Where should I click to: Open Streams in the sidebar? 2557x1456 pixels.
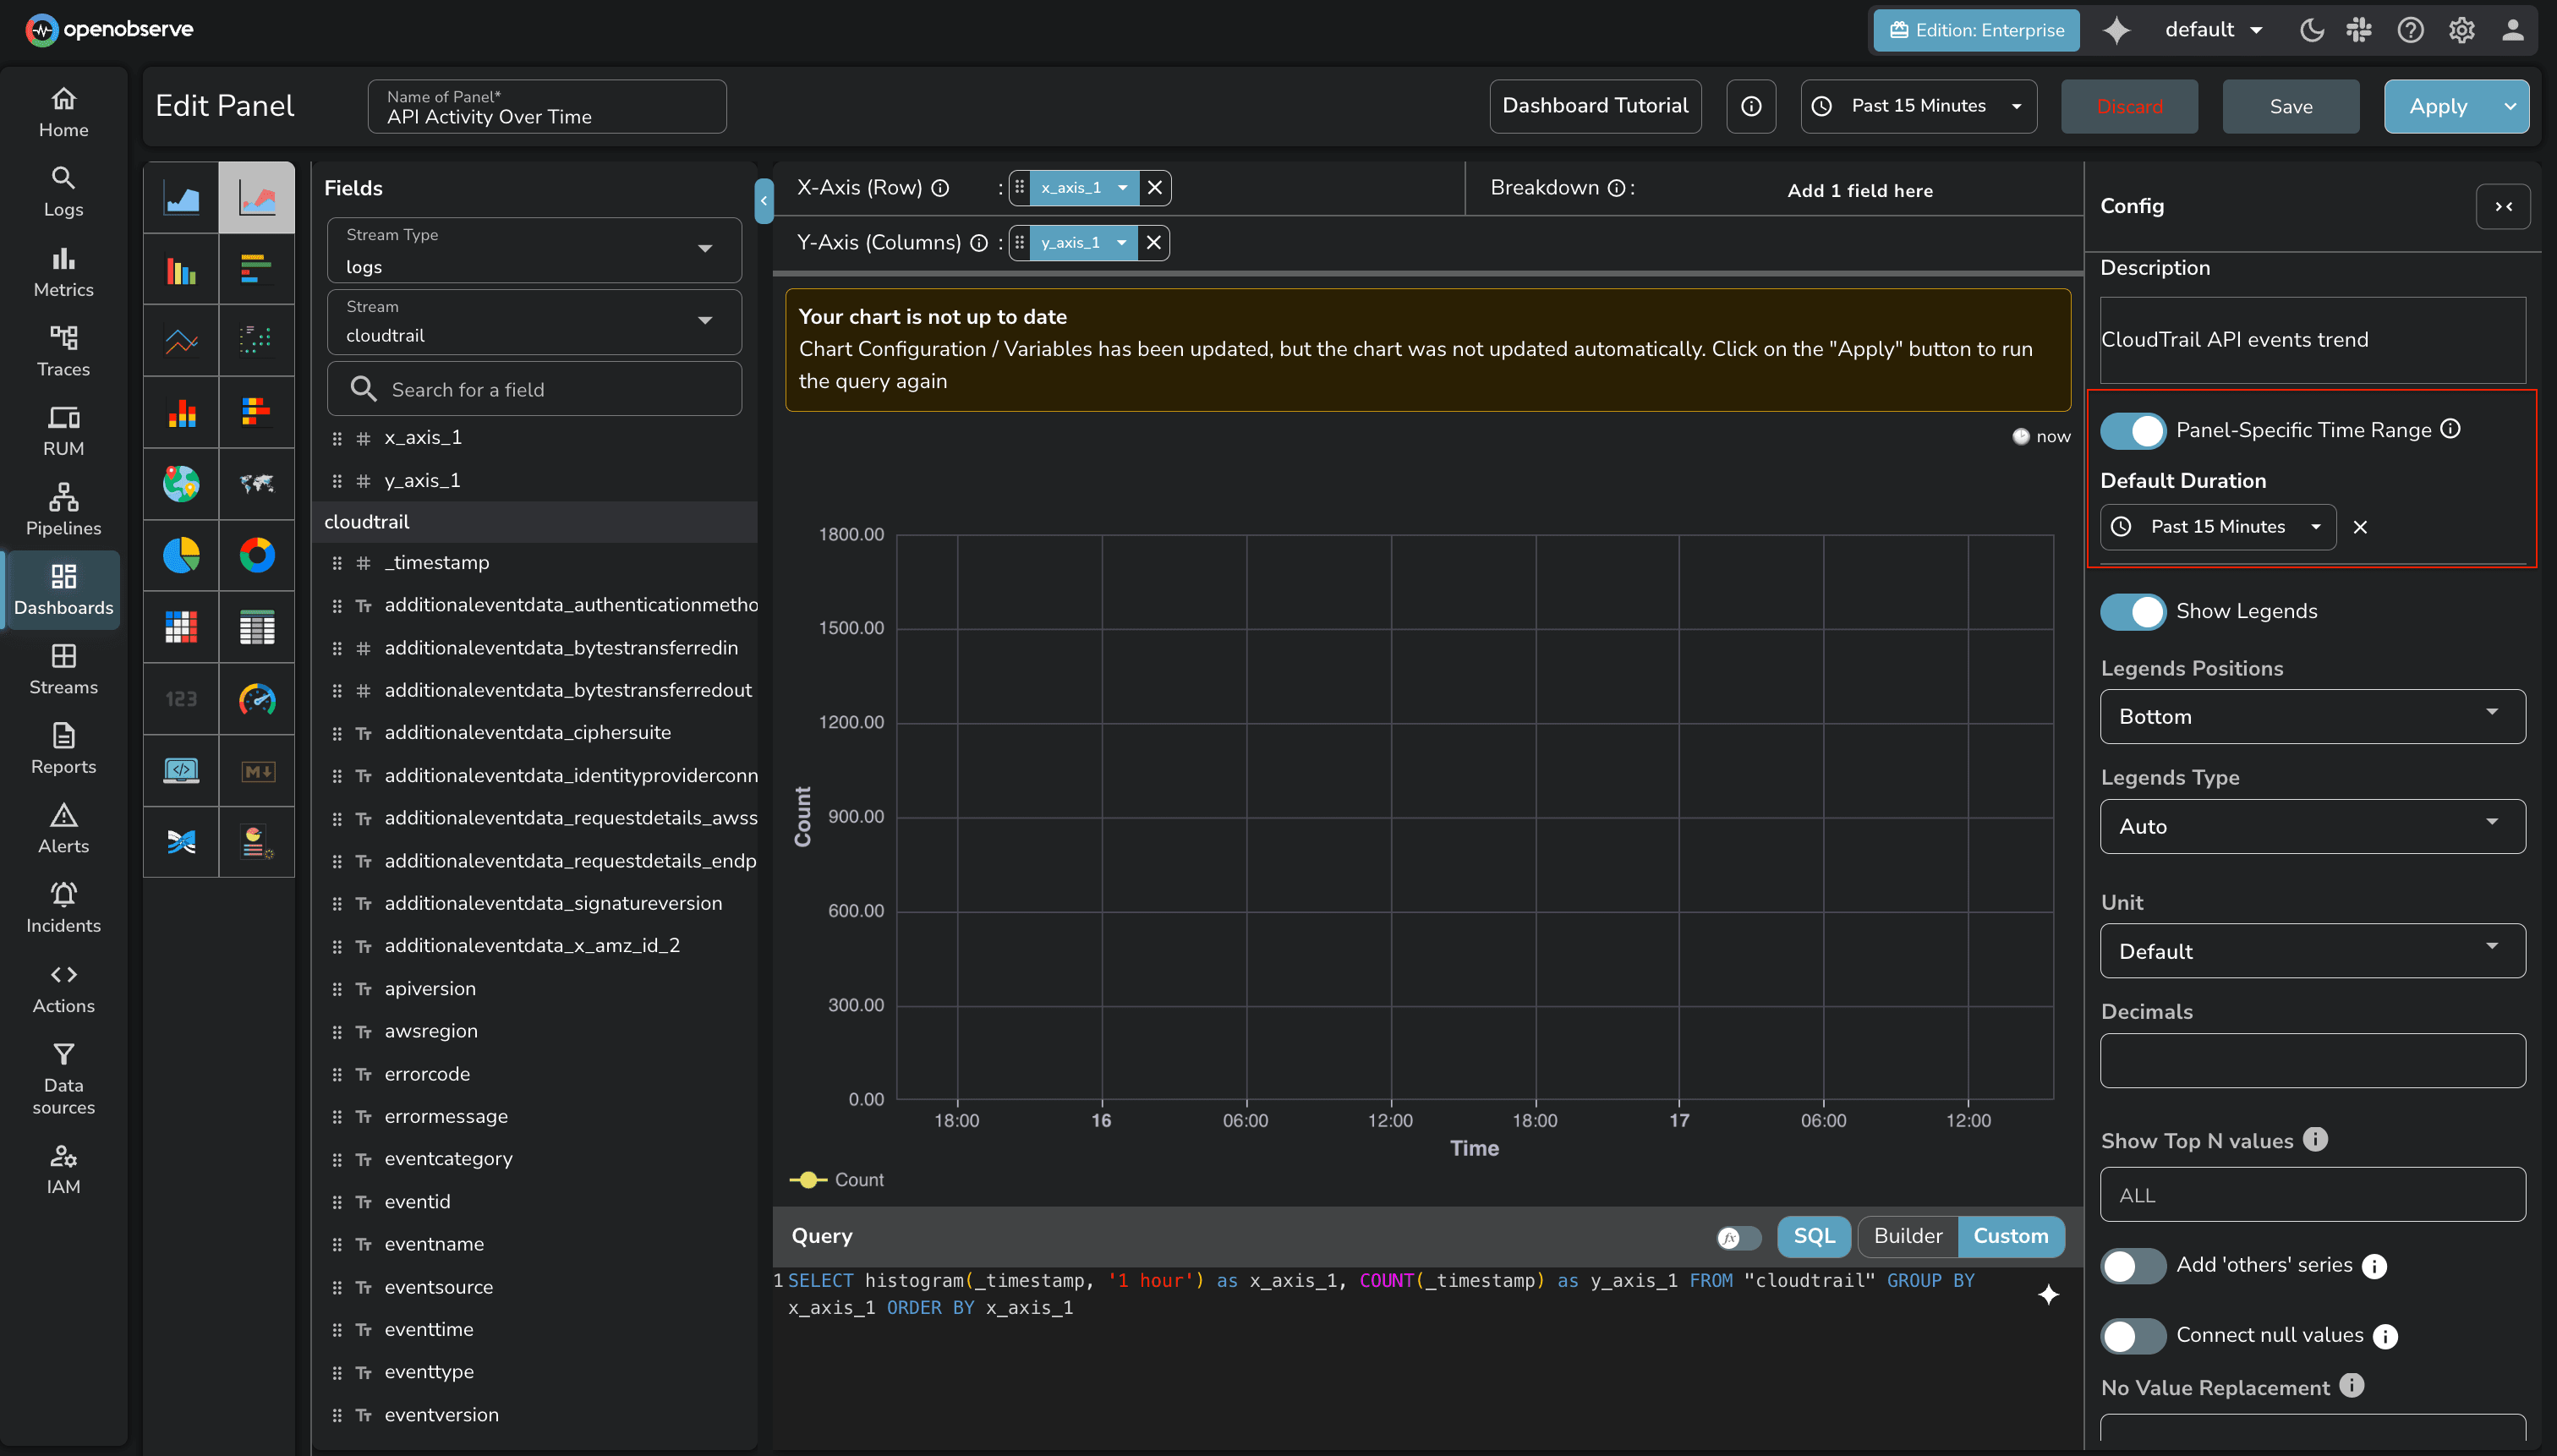pyautogui.click(x=63, y=668)
